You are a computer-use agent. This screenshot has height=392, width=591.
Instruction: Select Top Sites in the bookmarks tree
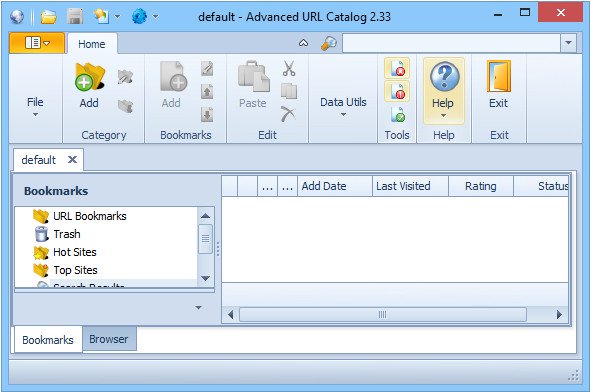[x=75, y=270]
